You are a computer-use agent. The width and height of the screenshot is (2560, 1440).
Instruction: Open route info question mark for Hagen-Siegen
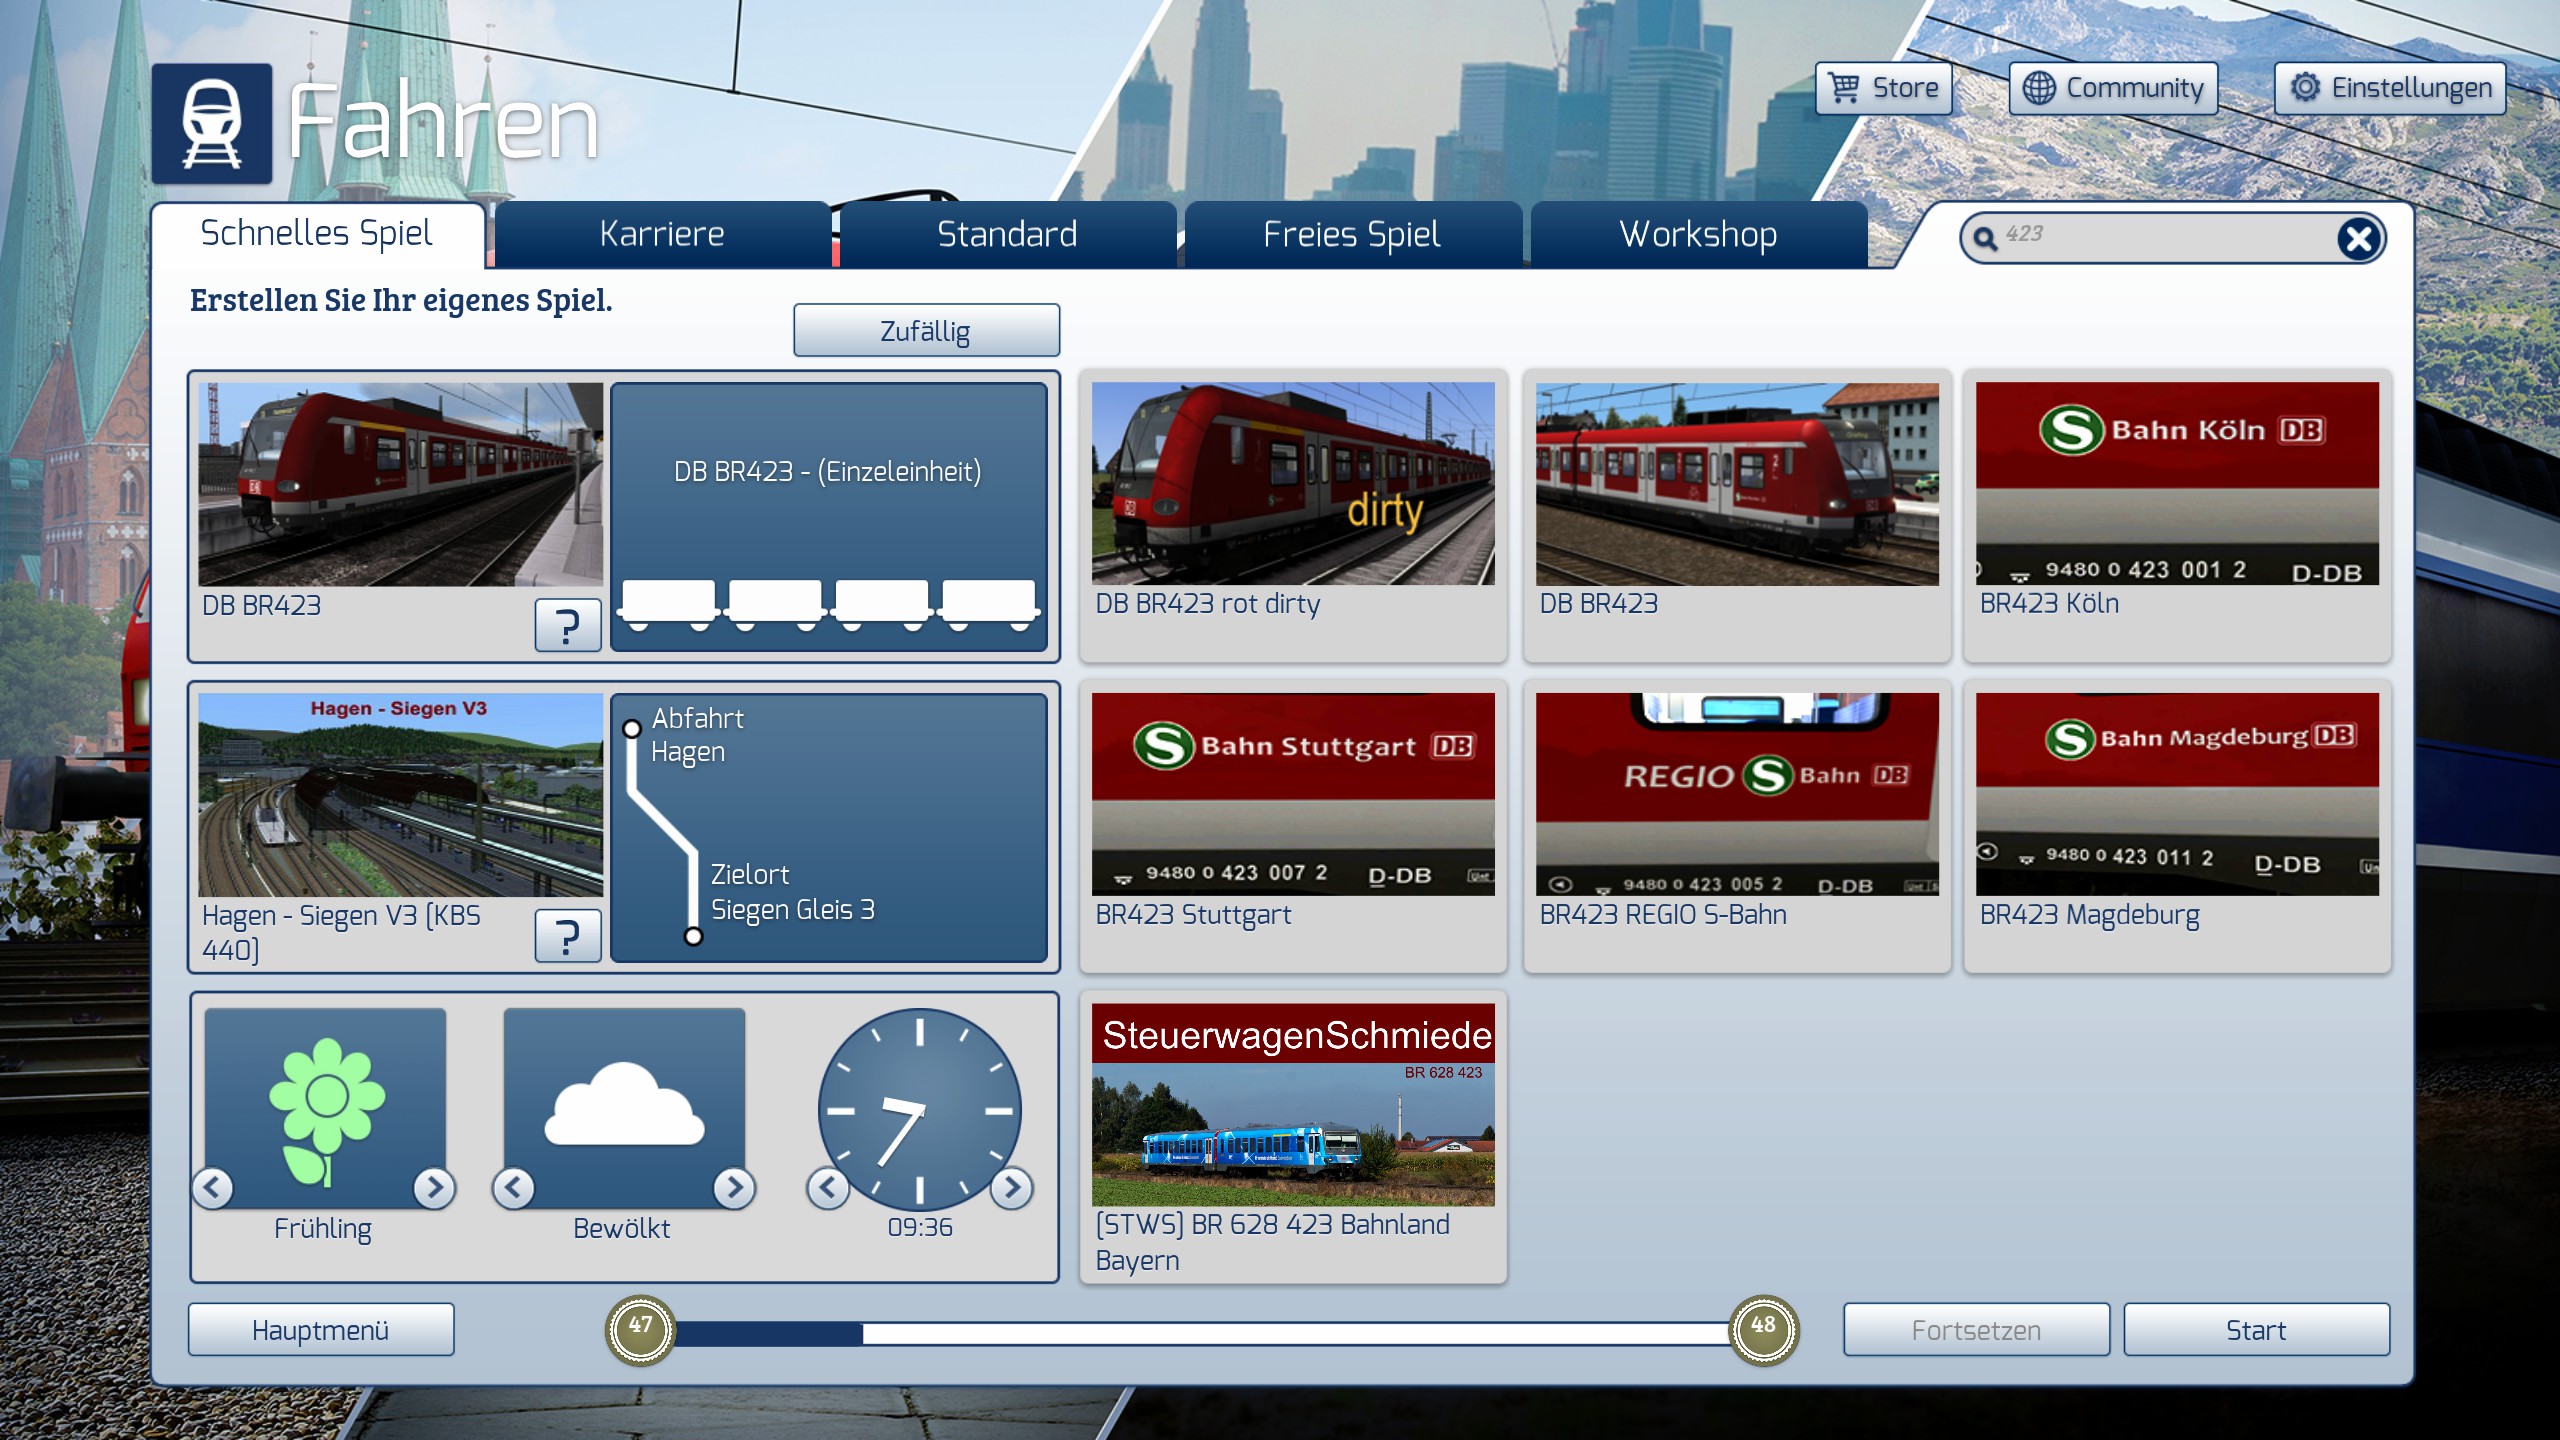pos(567,936)
